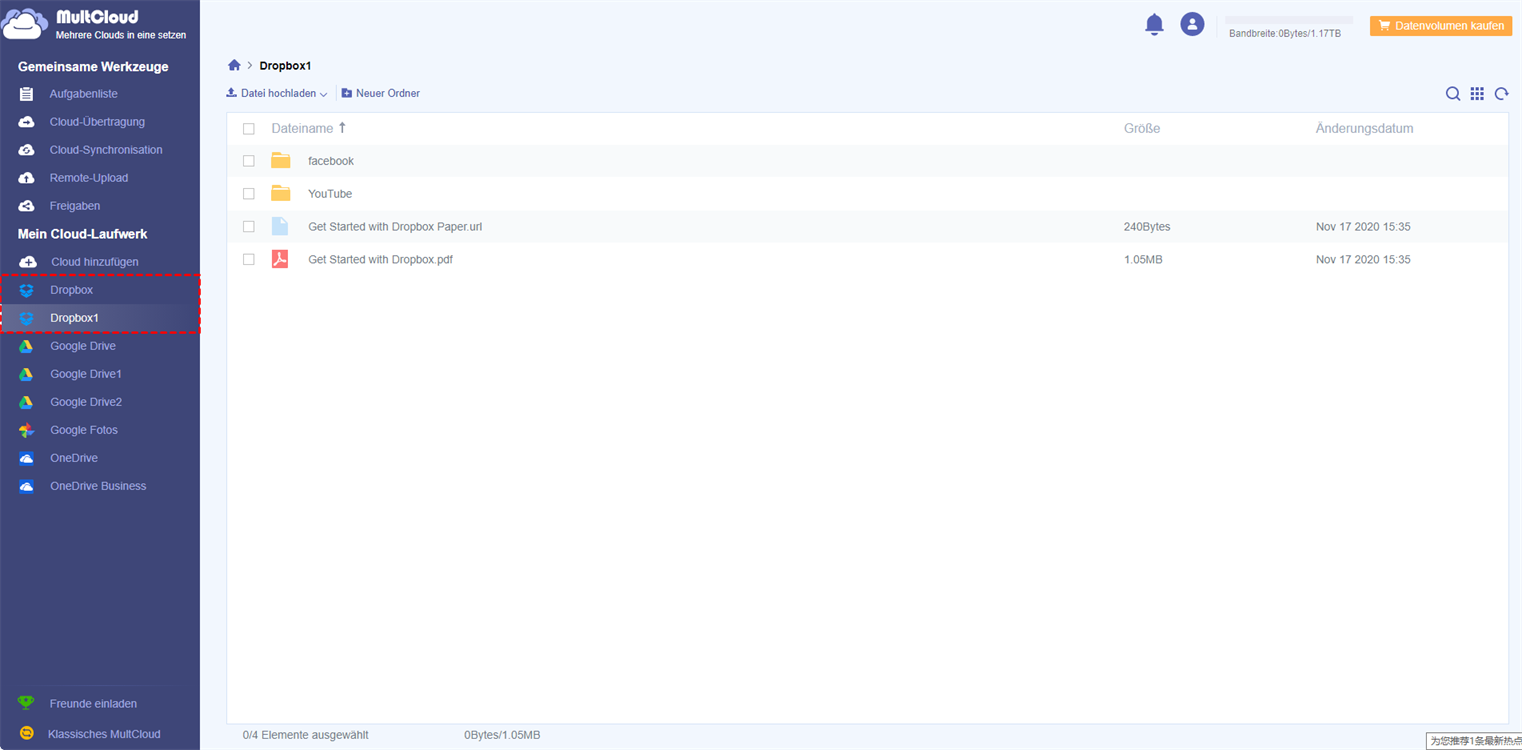Open the YouTube folder name

point(330,194)
